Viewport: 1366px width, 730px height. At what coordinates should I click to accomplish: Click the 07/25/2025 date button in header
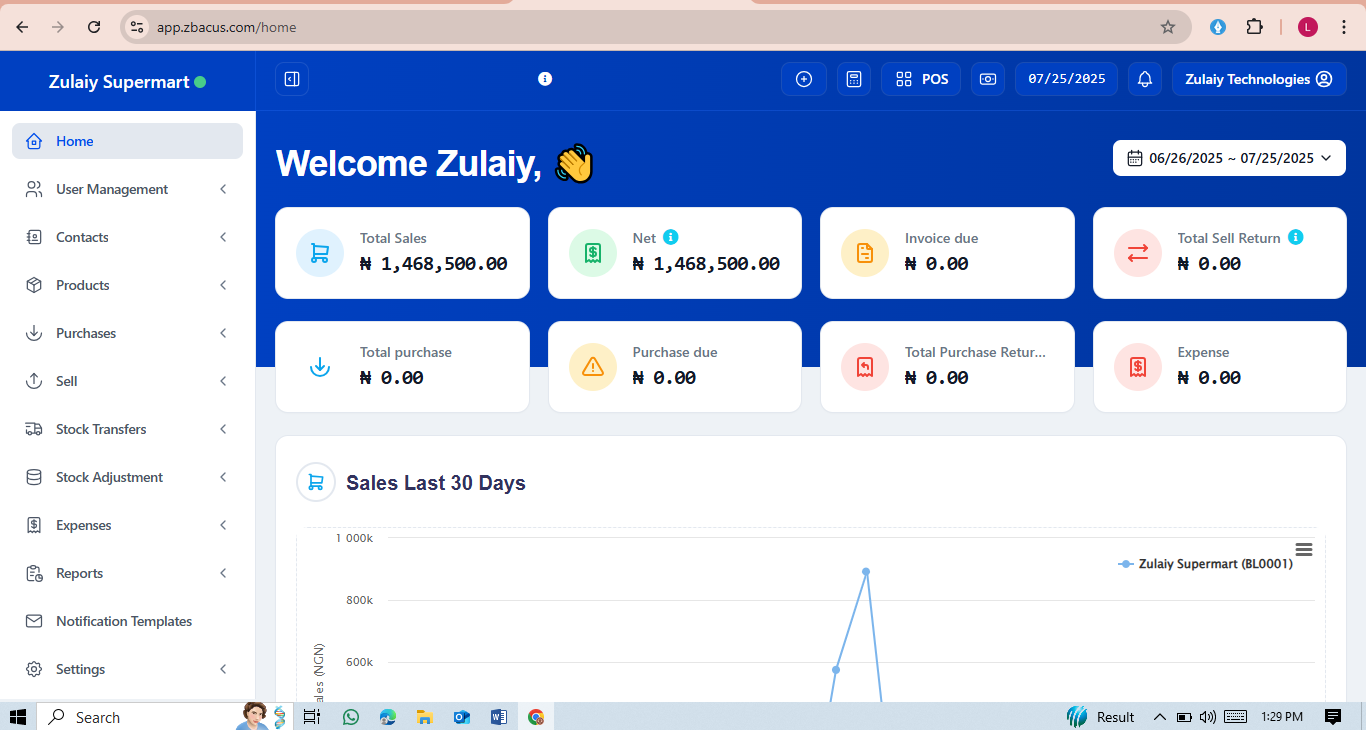[x=1066, y=79]
